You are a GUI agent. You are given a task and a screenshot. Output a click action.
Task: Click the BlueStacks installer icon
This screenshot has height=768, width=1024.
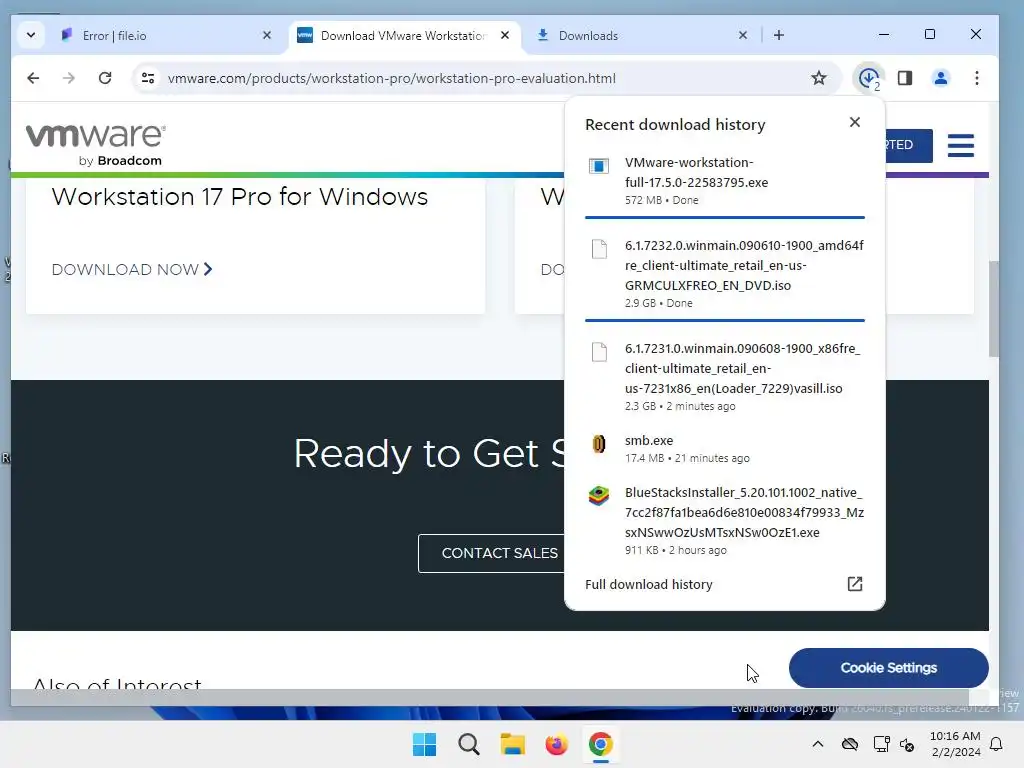(x=599, y=496)
